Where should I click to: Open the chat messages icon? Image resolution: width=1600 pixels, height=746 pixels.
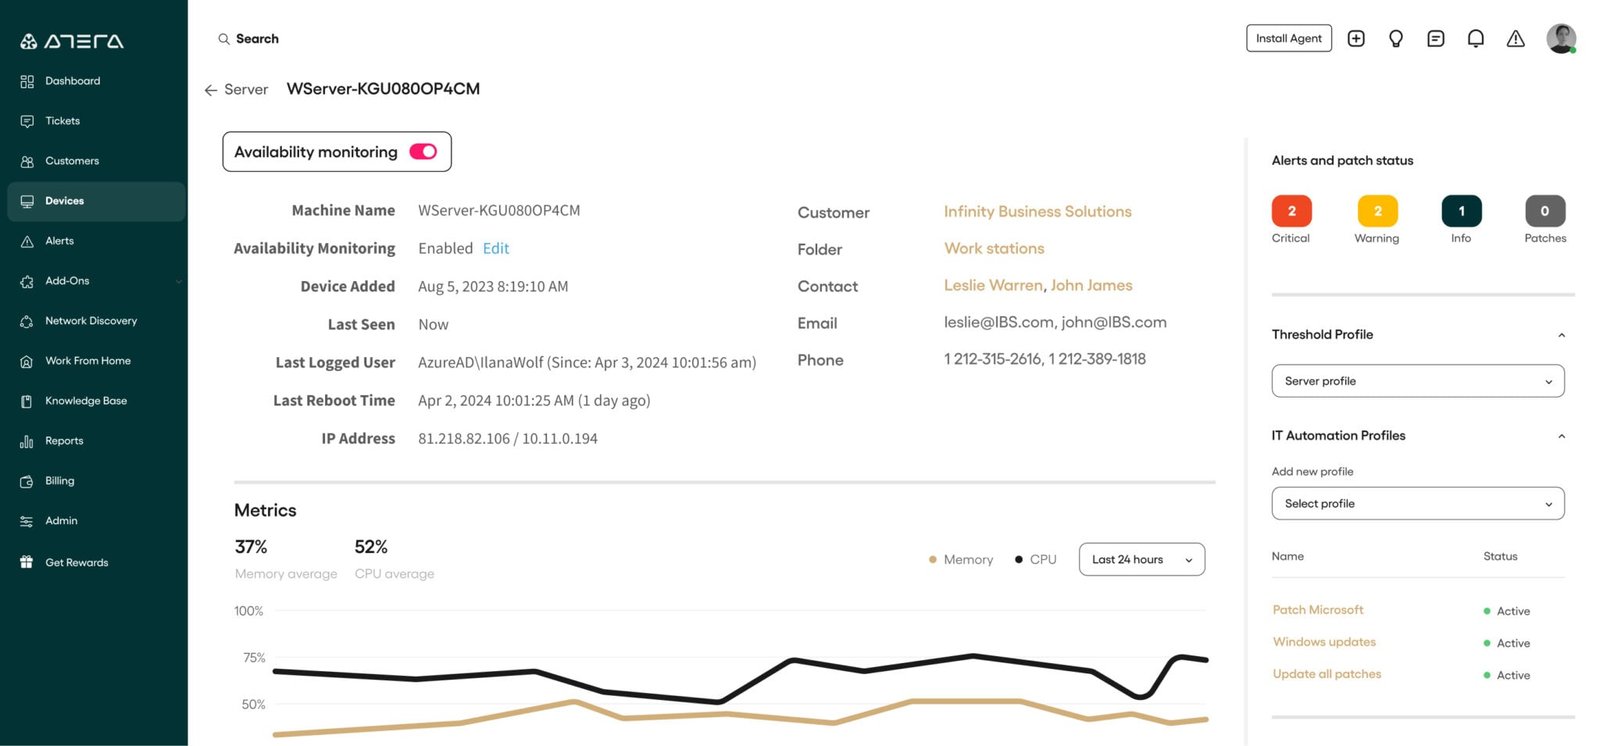coord(1436,39)
